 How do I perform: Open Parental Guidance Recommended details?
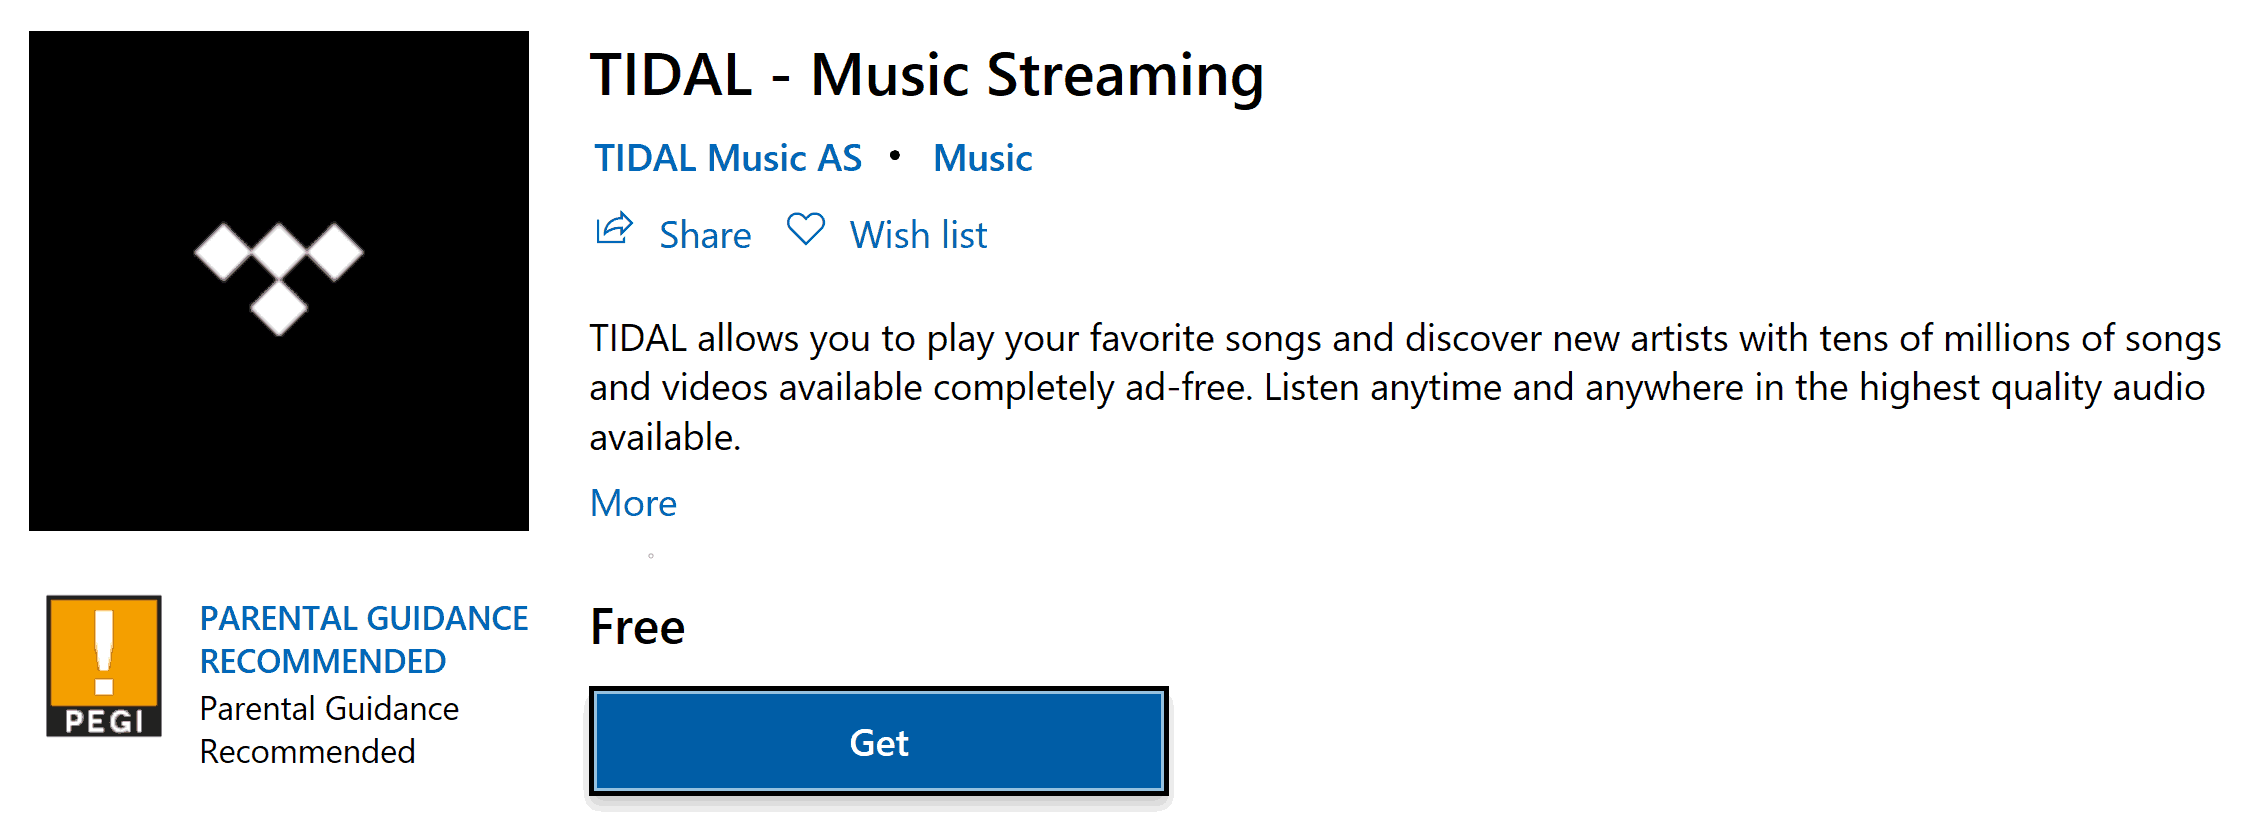(364, 639)
